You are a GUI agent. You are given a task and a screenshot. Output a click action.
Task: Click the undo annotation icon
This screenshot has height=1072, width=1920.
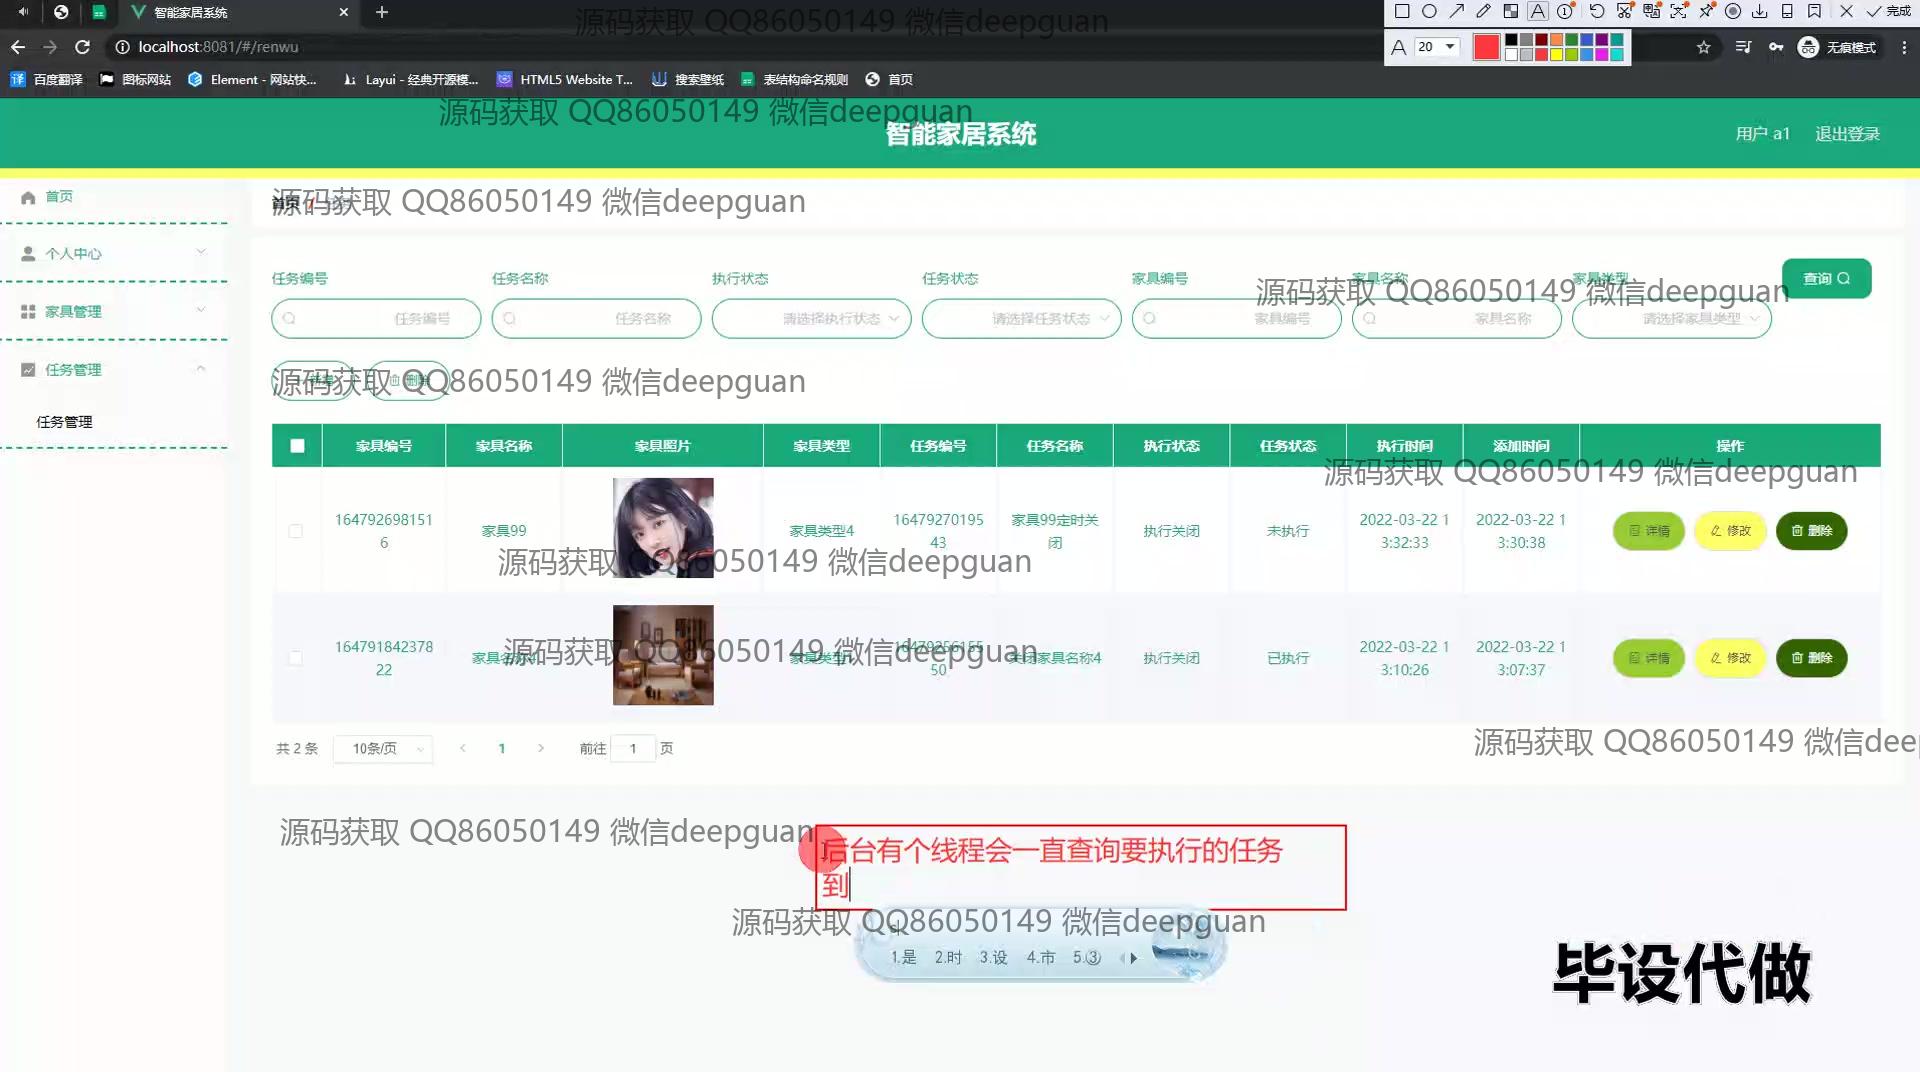point(1597,12)
